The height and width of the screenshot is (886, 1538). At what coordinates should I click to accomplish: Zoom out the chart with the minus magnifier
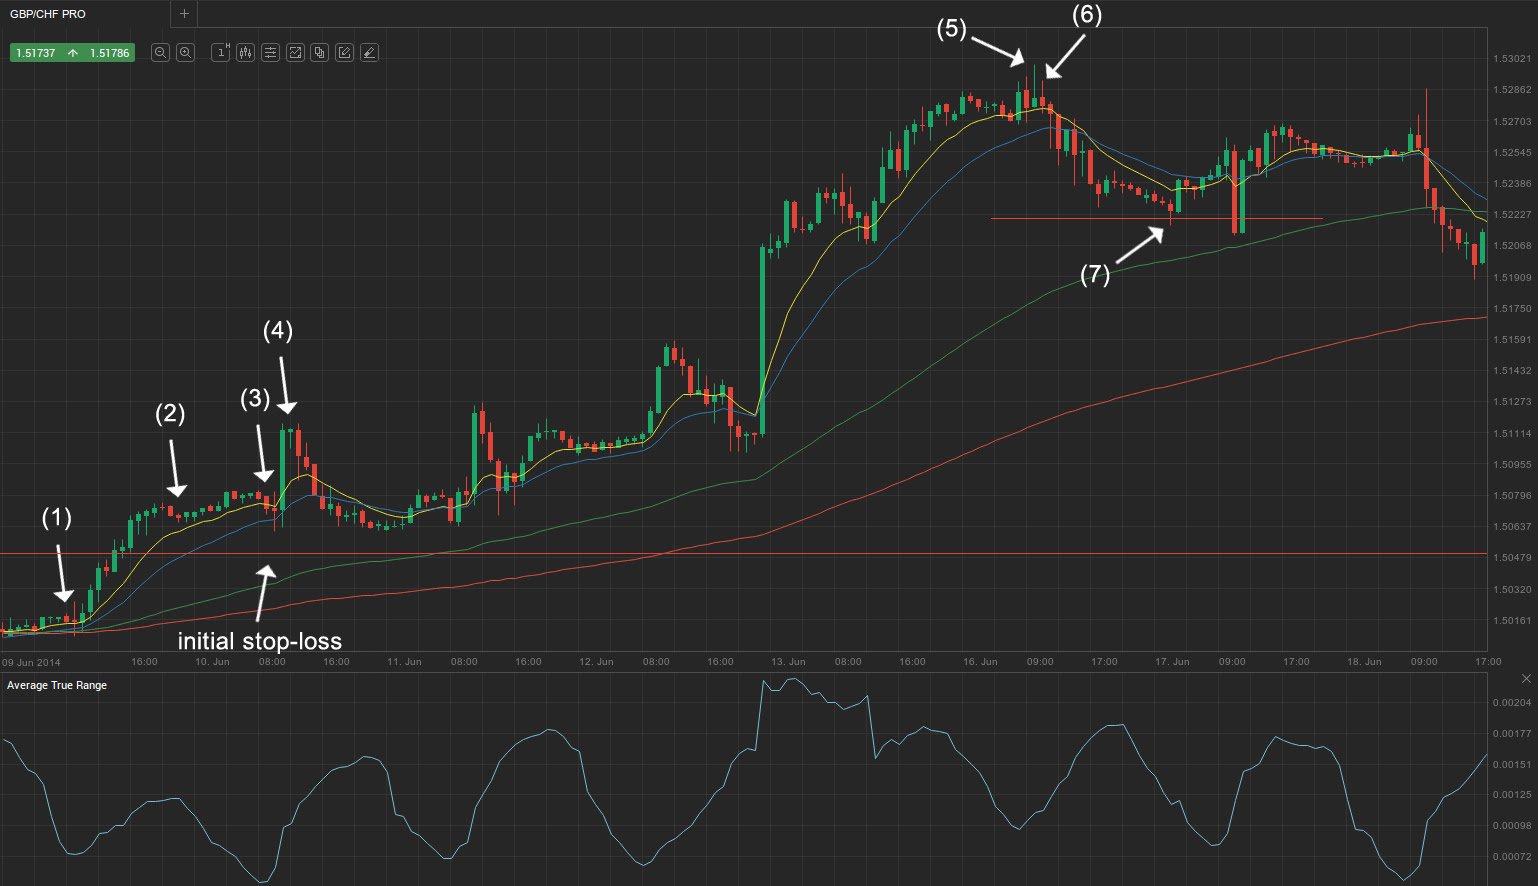(x=160, y=53)
